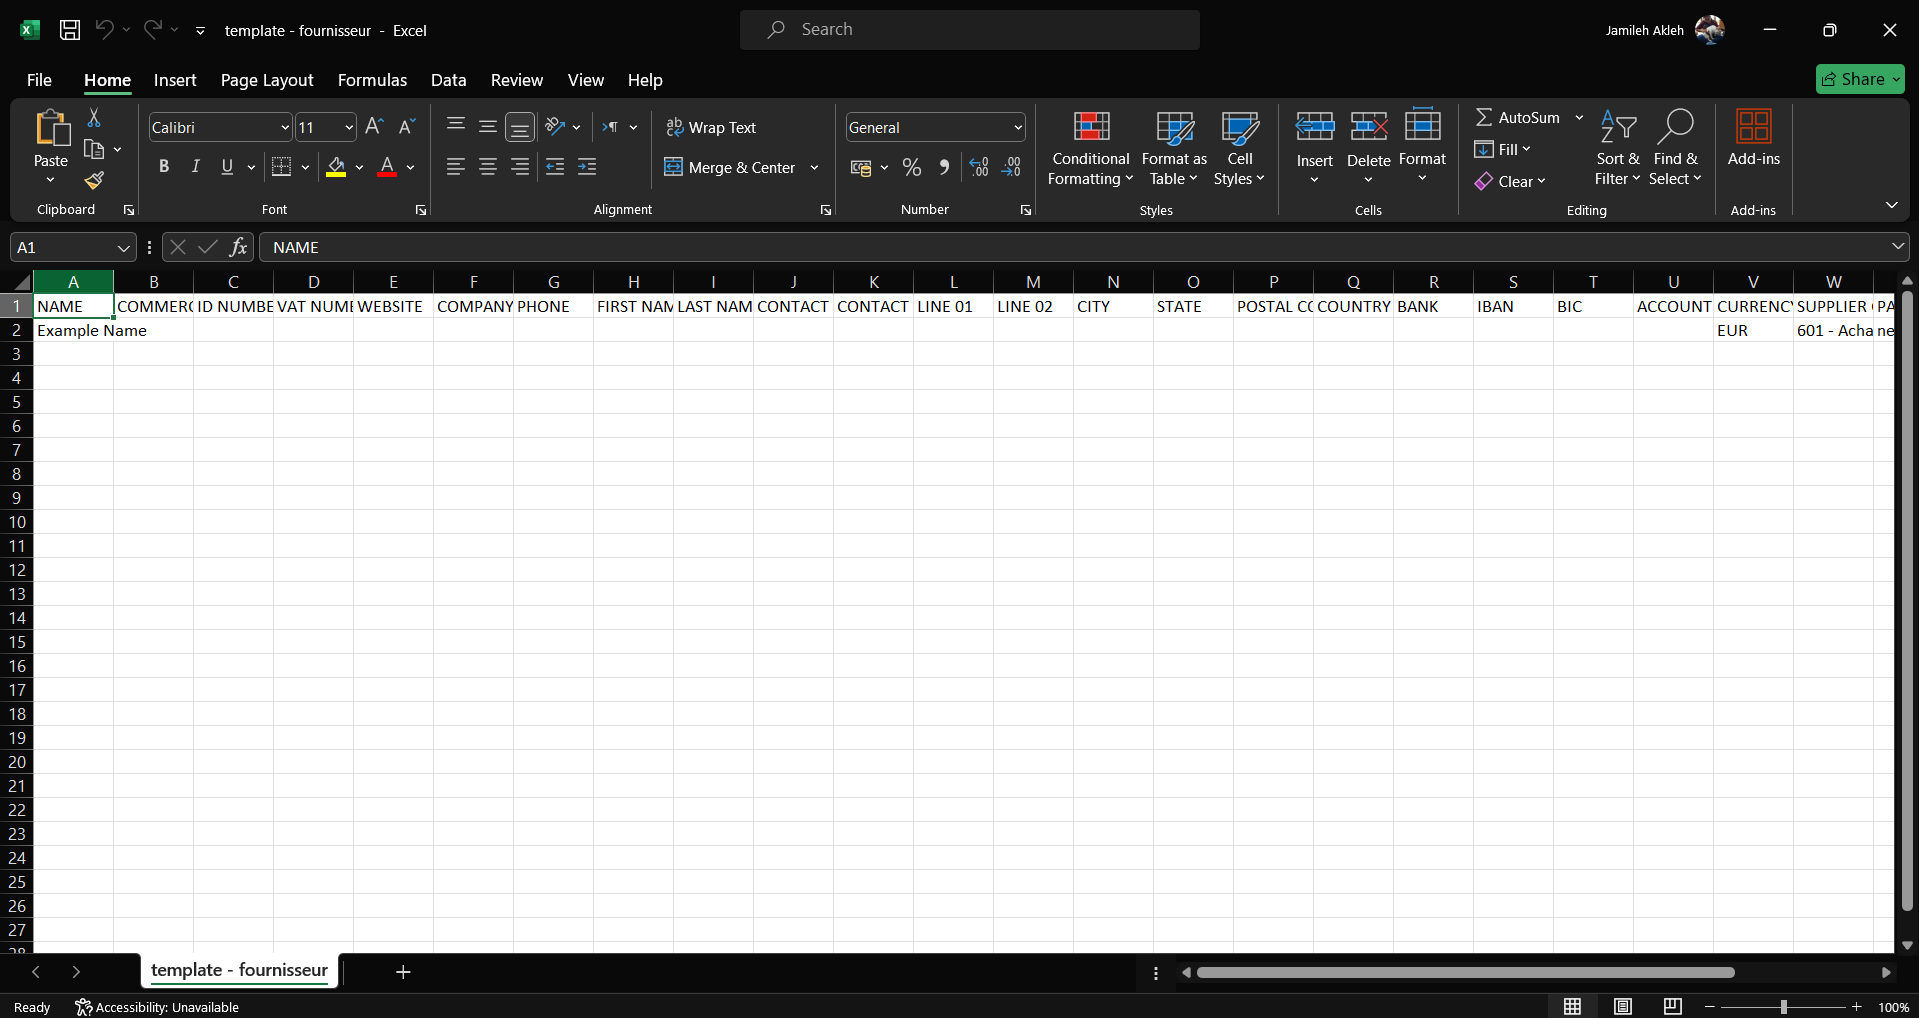
Task: Click the Search box in title bar
Action: point(970,30)
